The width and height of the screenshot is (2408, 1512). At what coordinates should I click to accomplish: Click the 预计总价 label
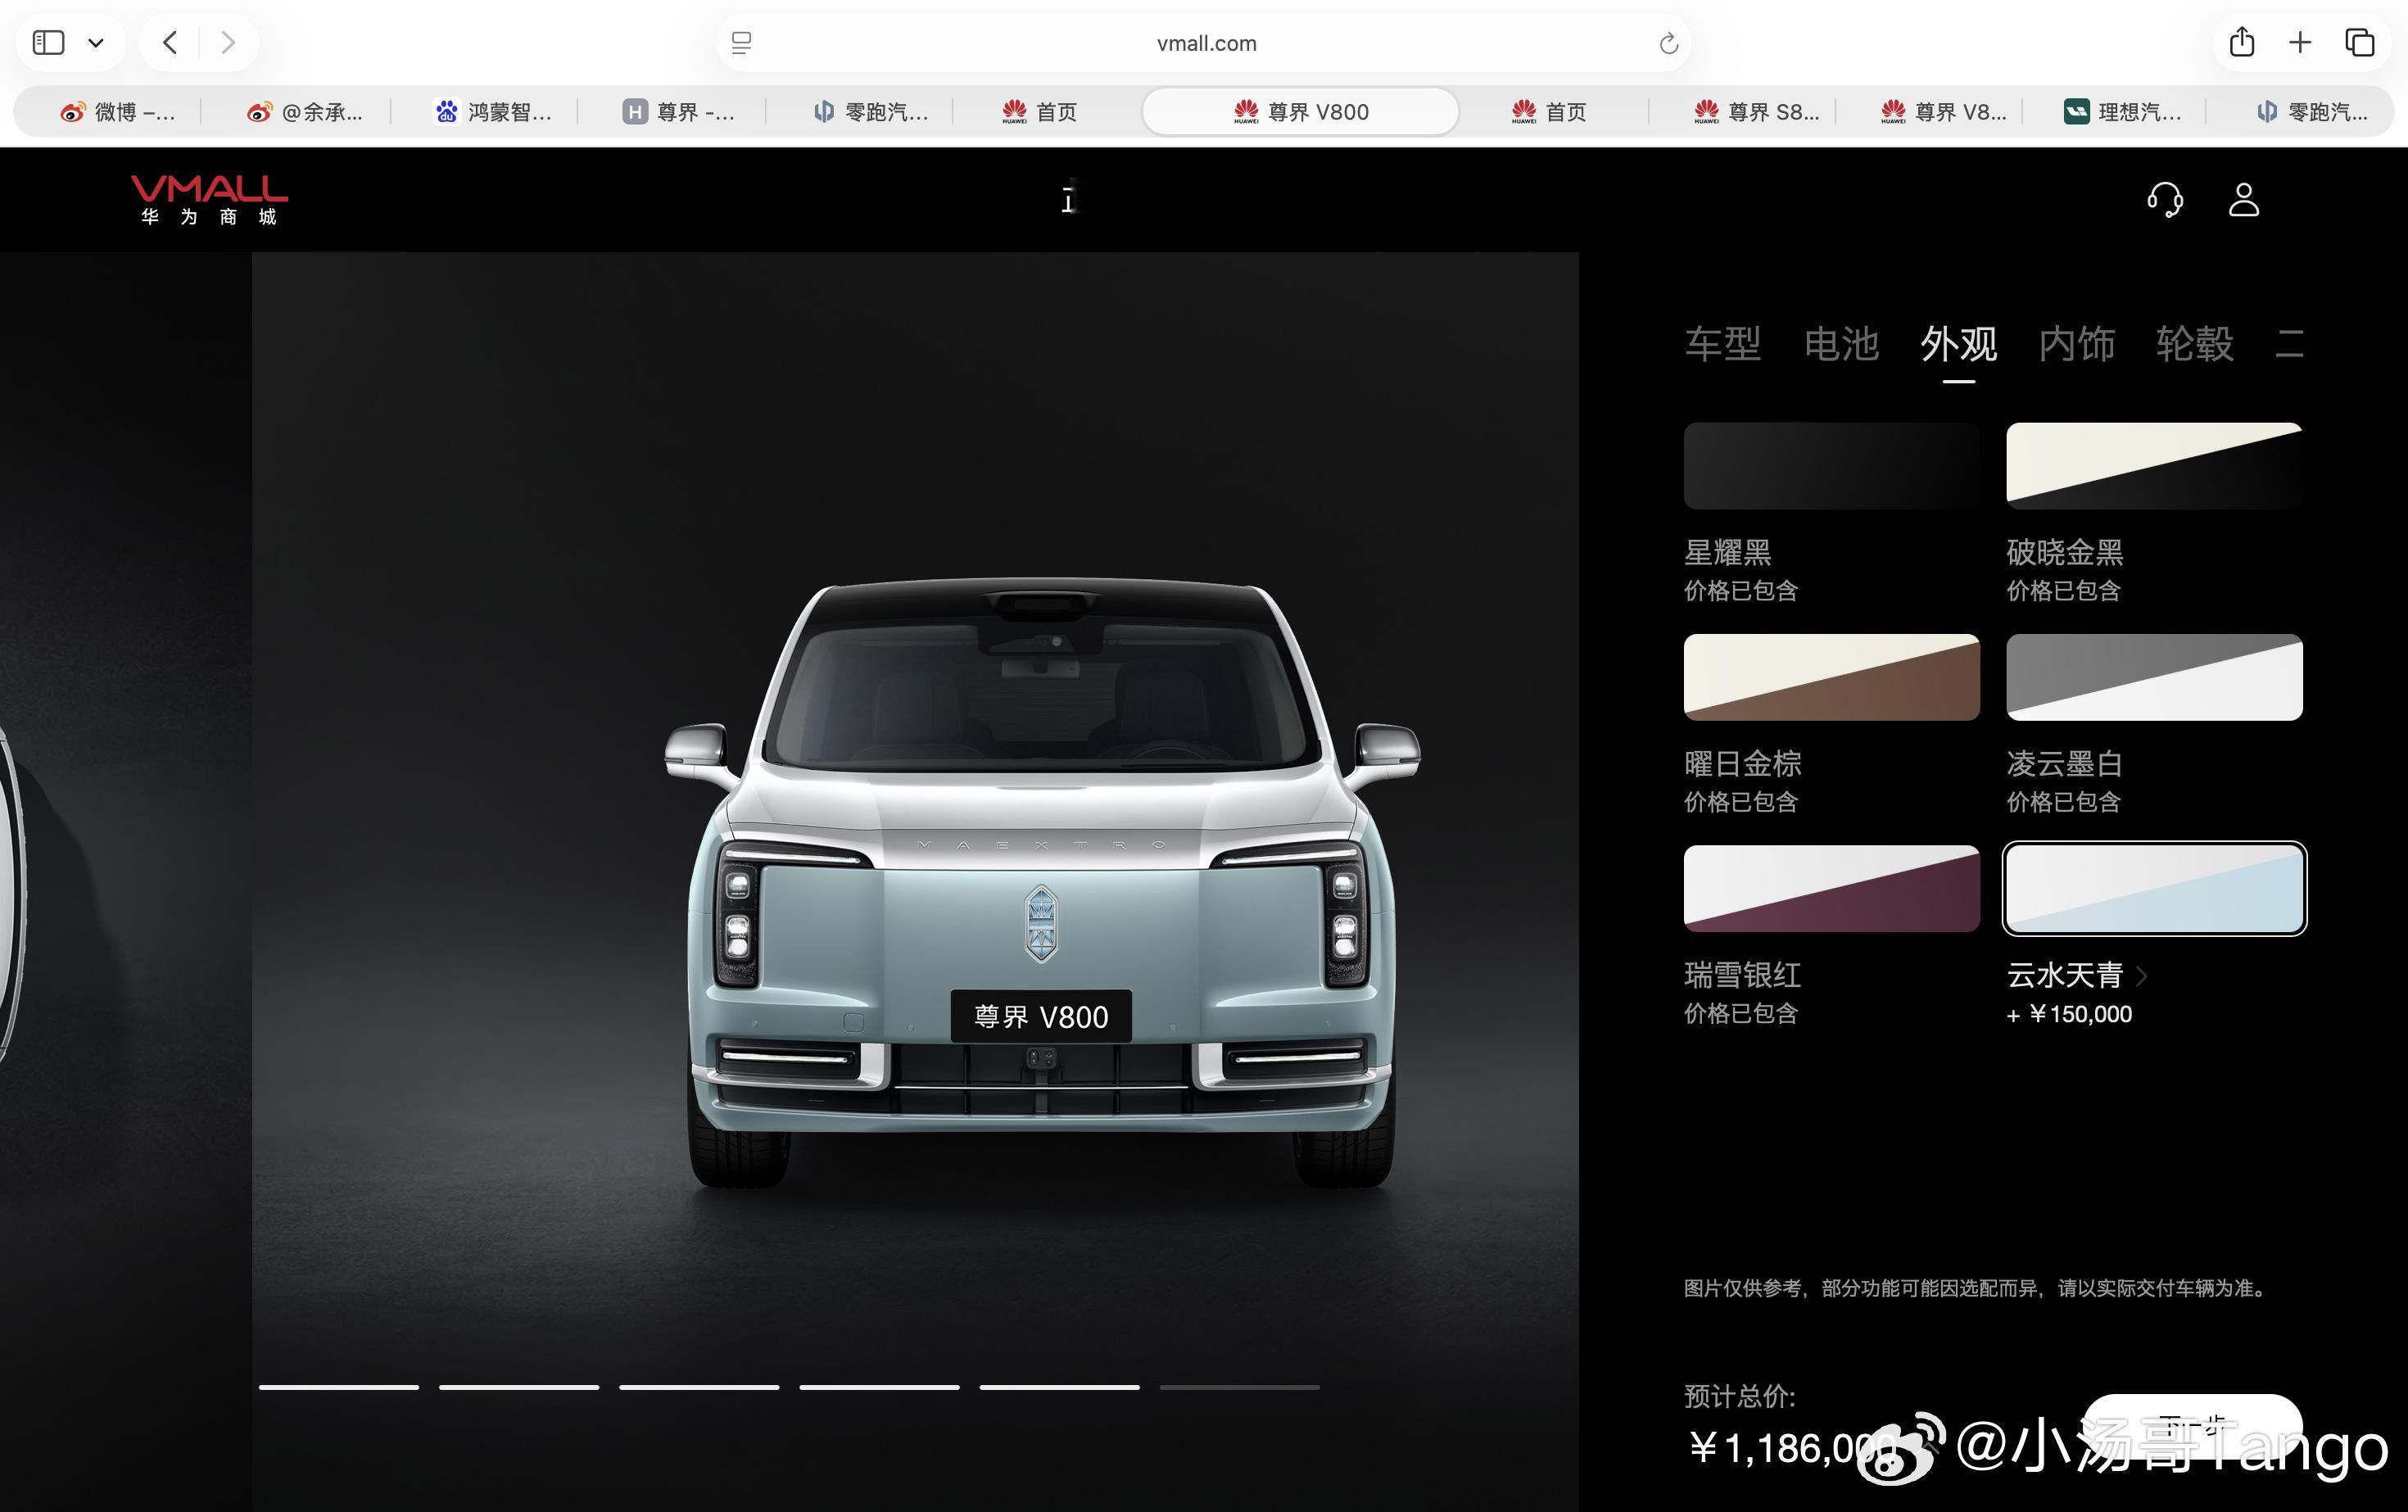click(x=1740, y=1396)
